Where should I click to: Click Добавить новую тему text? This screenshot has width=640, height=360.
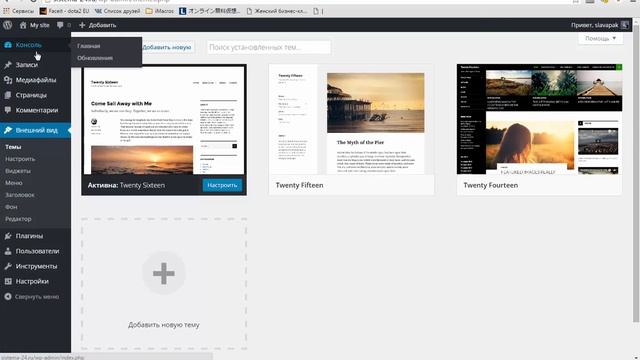point(164,325)
